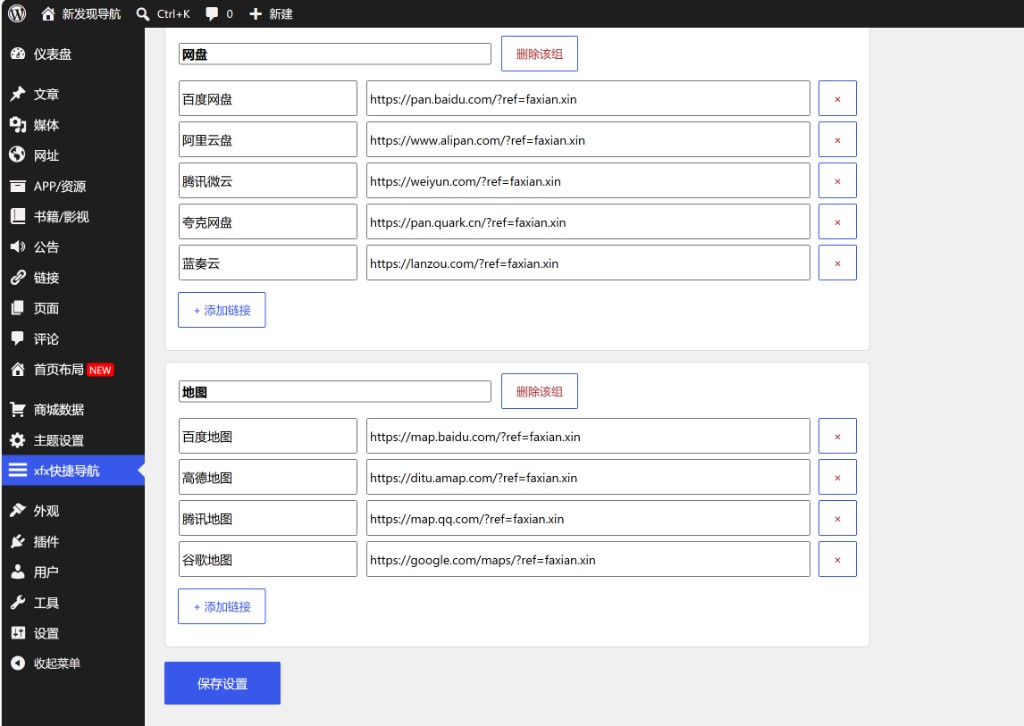Open the 媒体 media library
Screen dimensions: 1024x726
tap(72, 125)
